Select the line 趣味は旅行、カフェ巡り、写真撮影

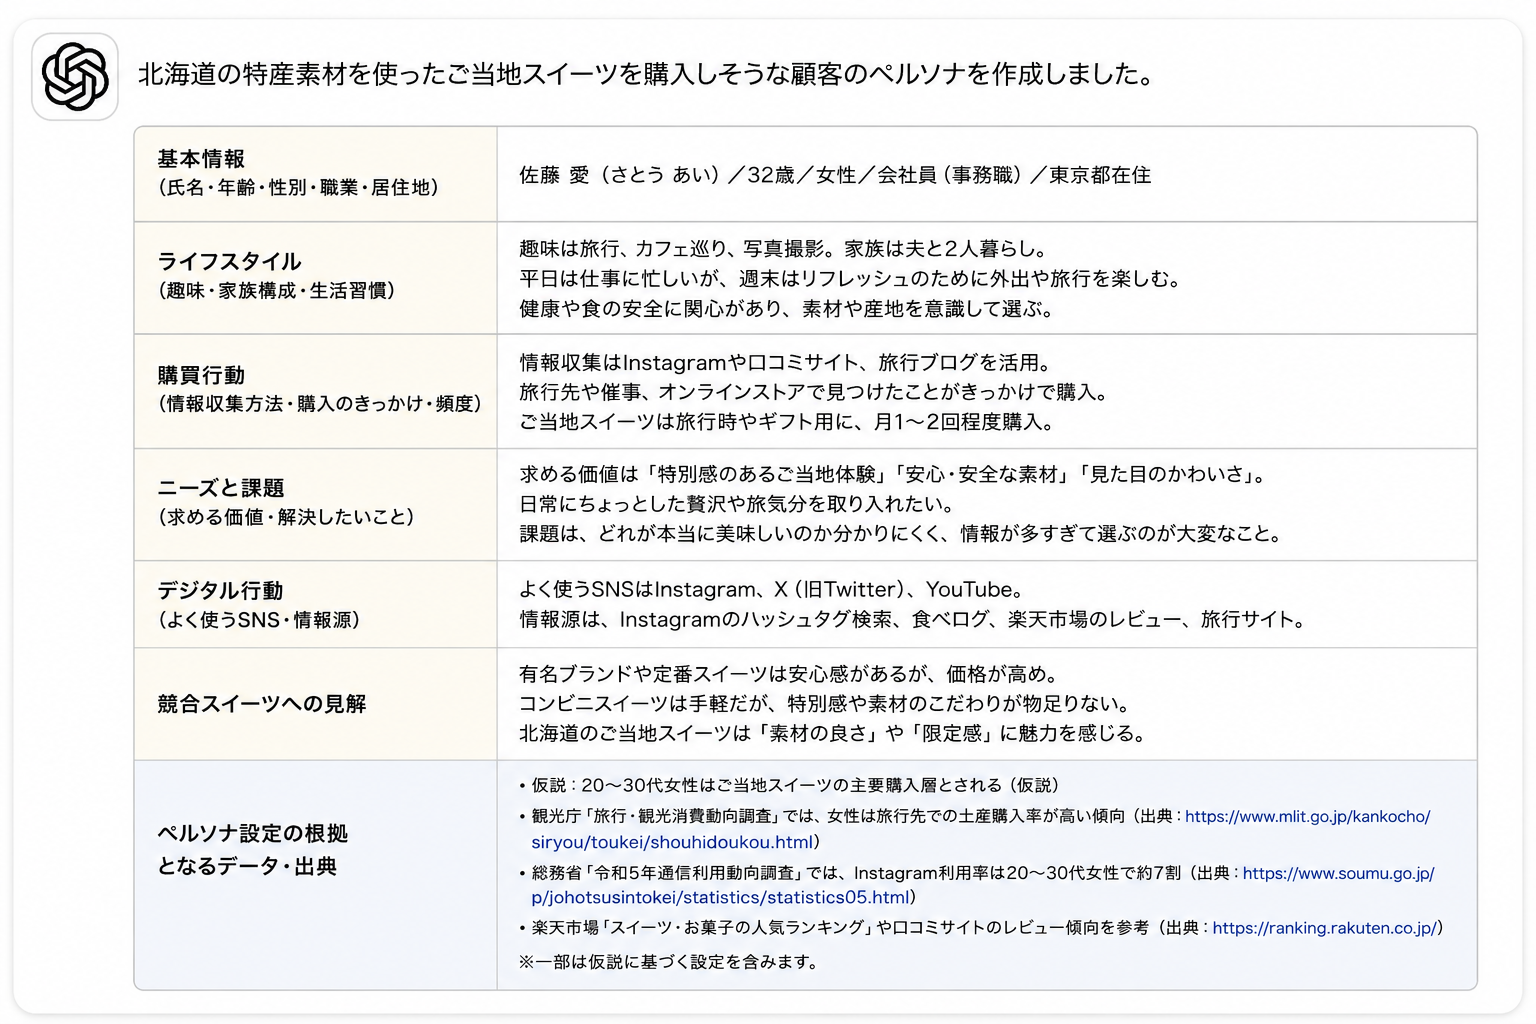click(783, 249)
